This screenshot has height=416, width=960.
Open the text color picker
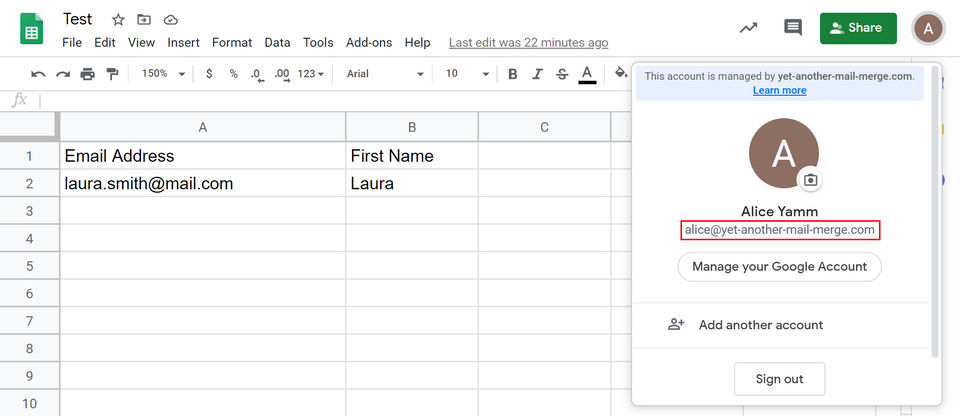(587, 74)
